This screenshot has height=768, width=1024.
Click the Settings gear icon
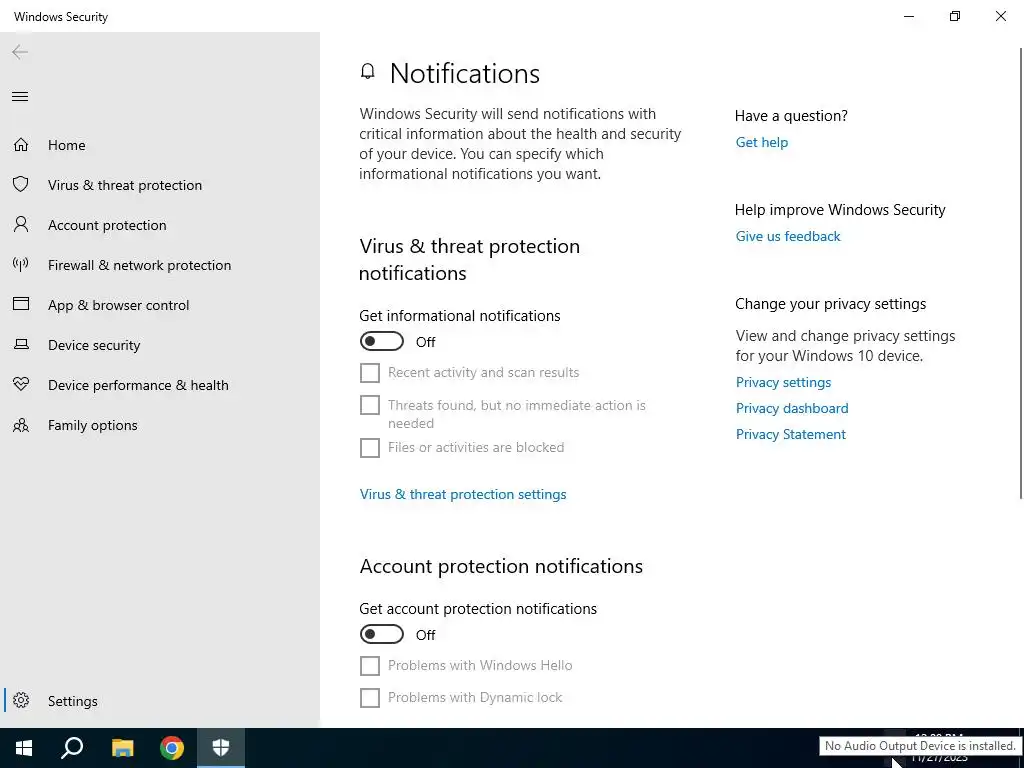[x=21, y=700]
